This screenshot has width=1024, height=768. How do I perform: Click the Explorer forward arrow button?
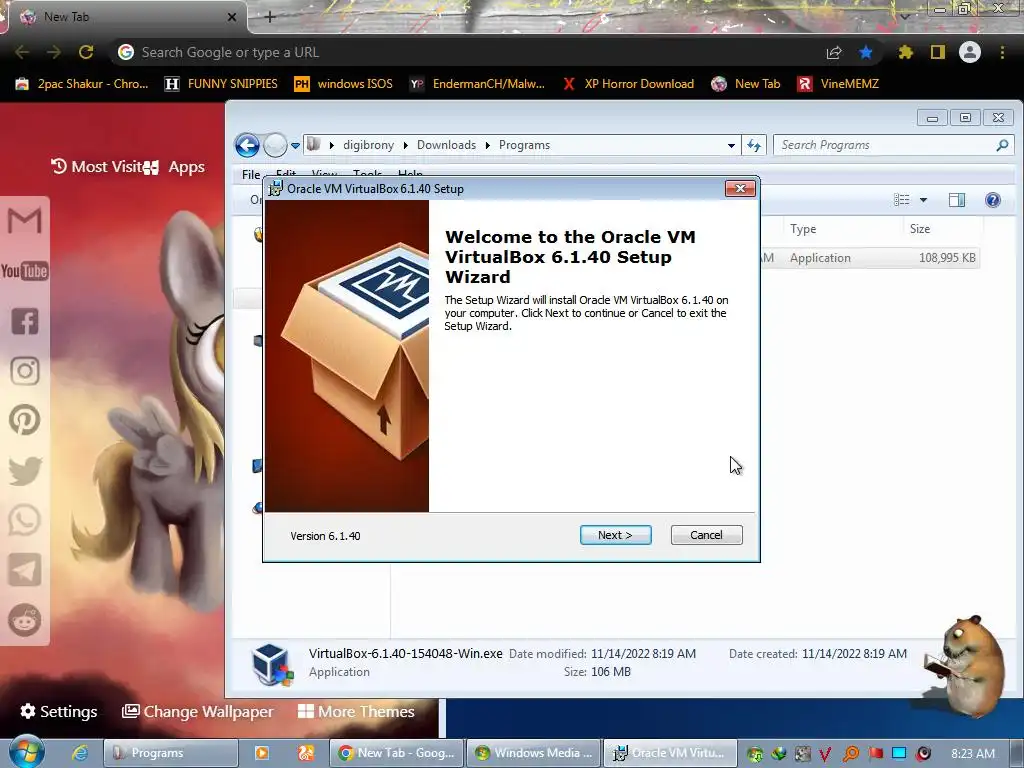[275, 145]
